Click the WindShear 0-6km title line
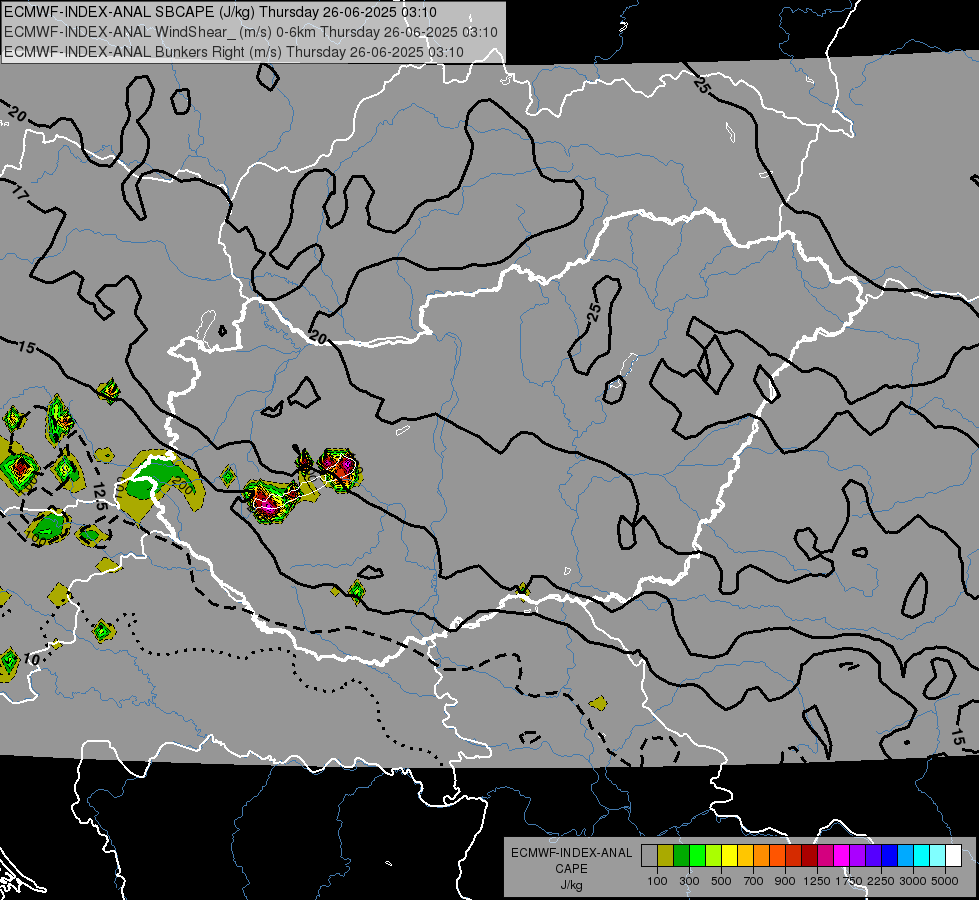This screenshot has width=979, height=900. [250, 32]
